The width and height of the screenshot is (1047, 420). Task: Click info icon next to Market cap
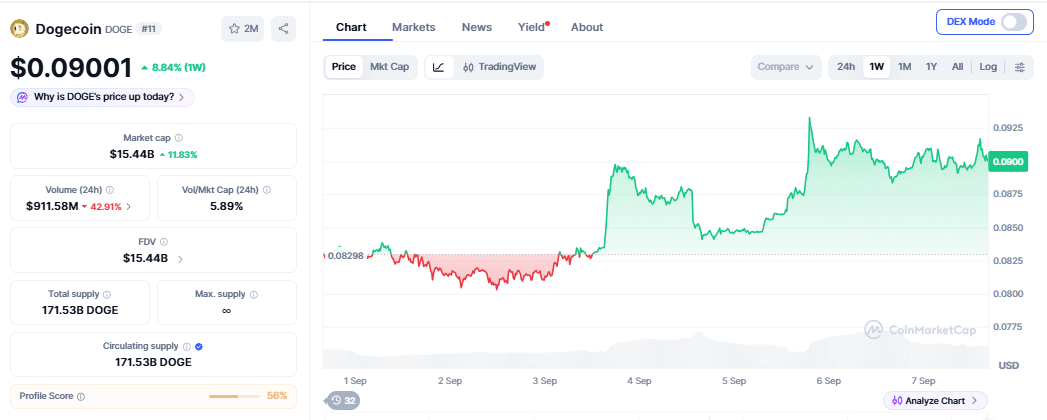[178, 138]
